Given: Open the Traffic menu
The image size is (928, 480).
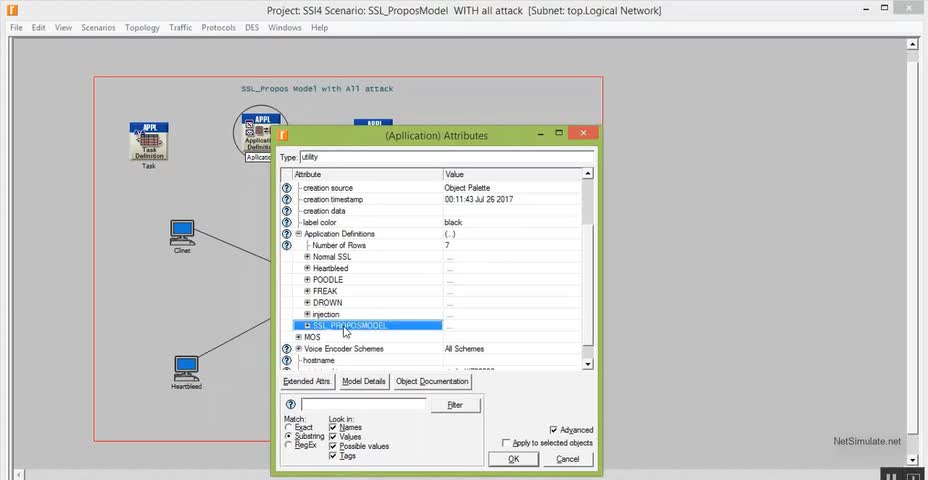Looking at the screenshot, I should 181,28.
